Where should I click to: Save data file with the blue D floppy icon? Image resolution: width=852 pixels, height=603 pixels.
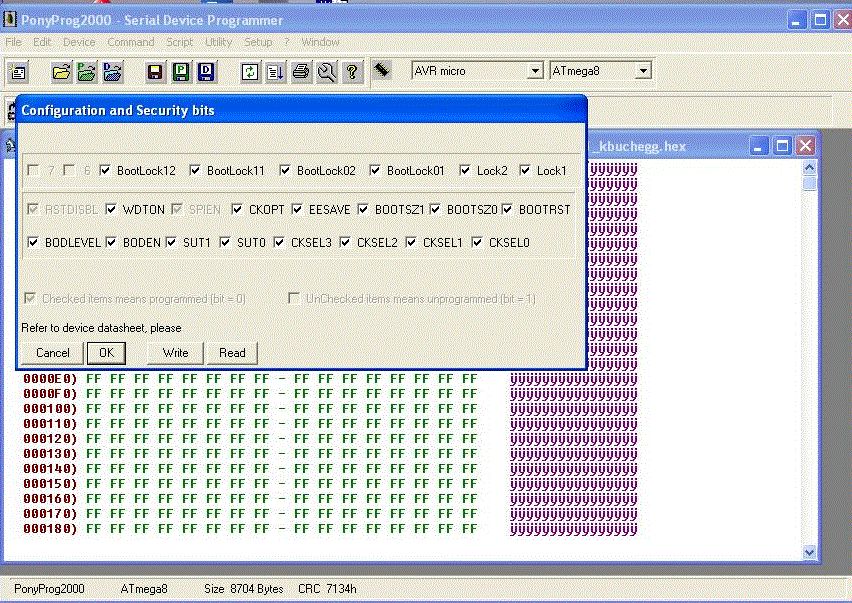[206, 72]
